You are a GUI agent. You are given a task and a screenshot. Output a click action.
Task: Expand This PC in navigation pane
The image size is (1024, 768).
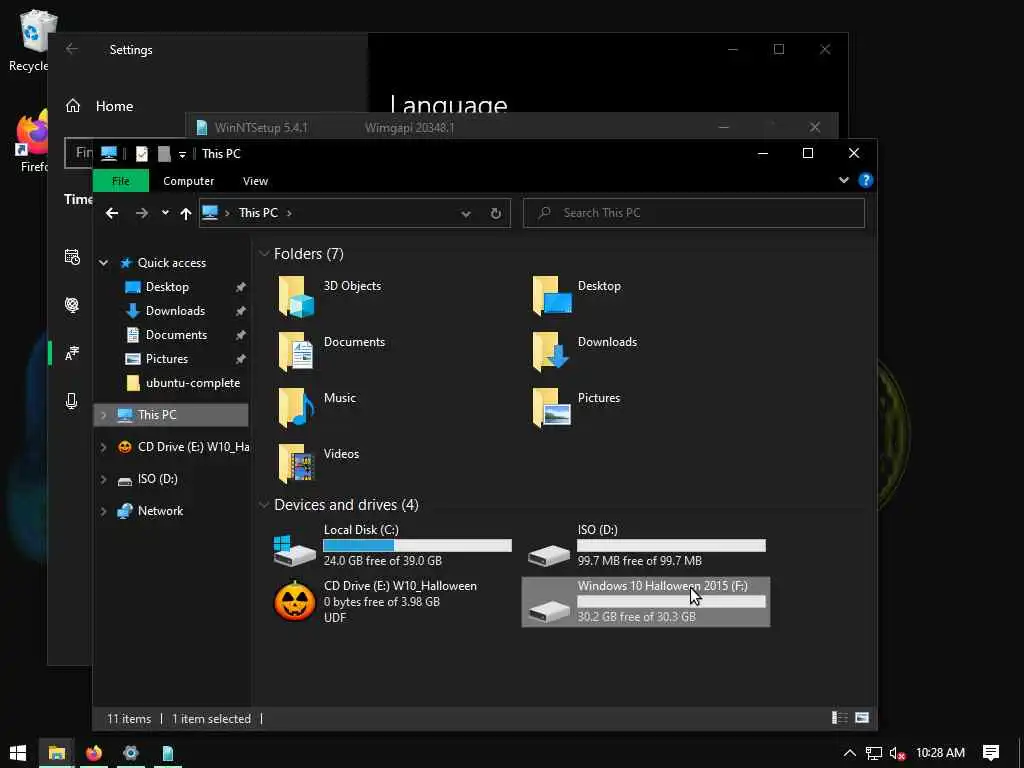point(103,415)
